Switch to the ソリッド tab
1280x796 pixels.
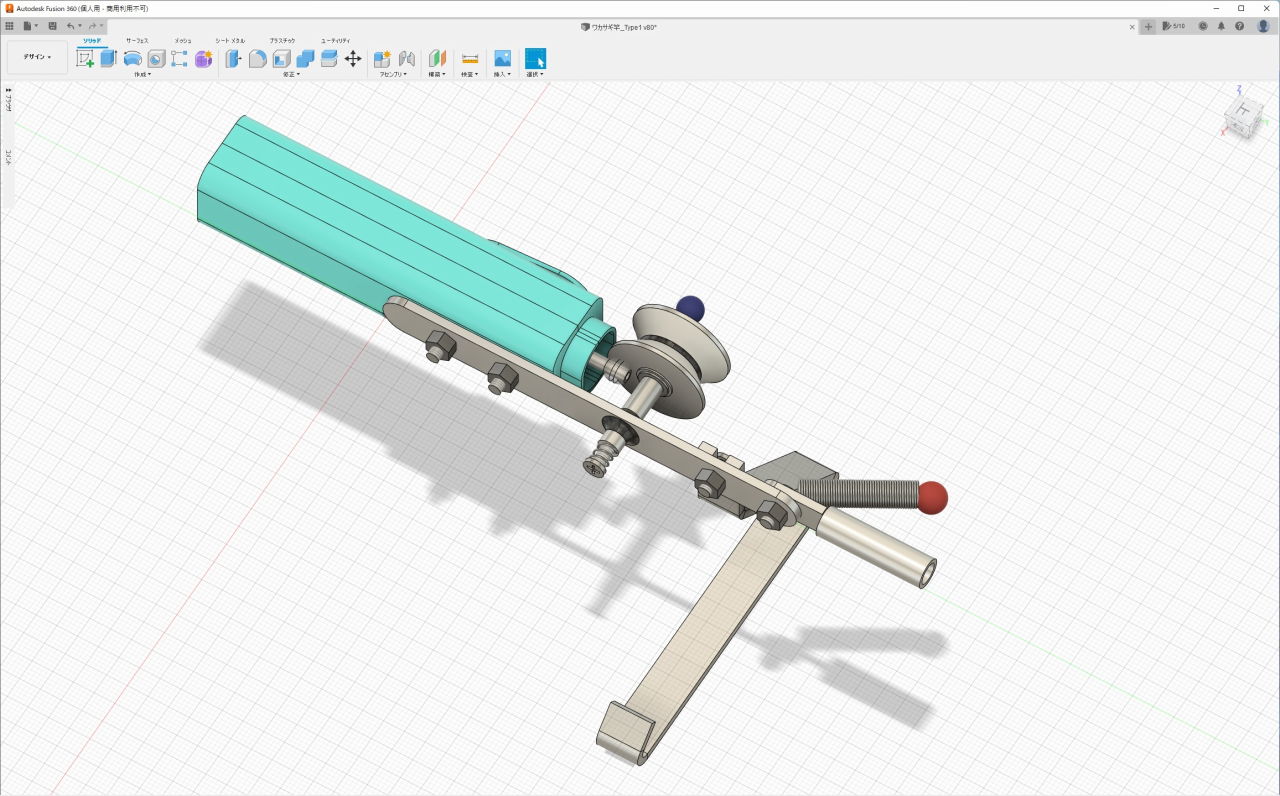coord(91,40)
